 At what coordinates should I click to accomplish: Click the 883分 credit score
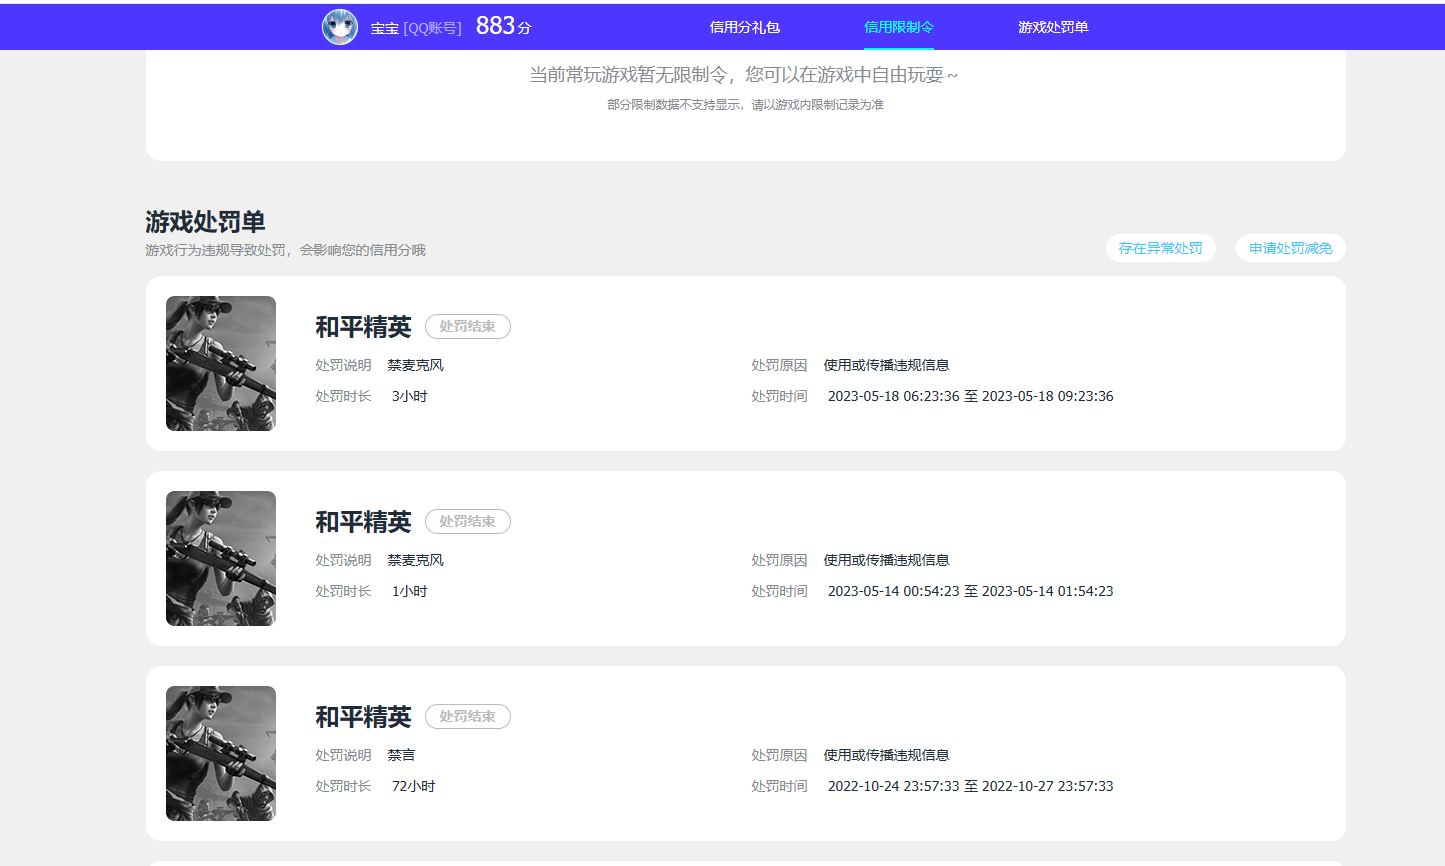tap(503, 26)
